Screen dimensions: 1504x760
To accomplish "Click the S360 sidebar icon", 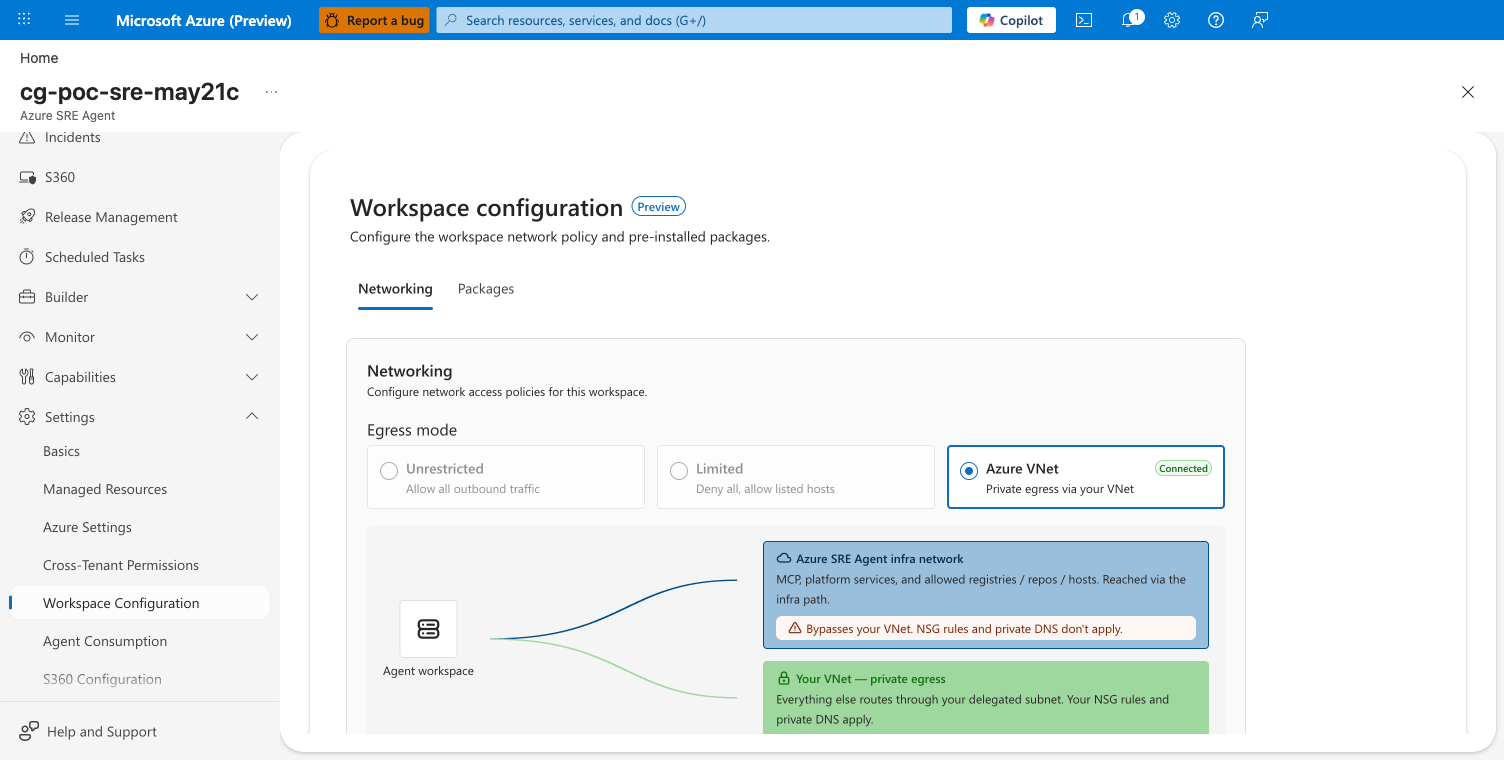I will tap(27, 177).
